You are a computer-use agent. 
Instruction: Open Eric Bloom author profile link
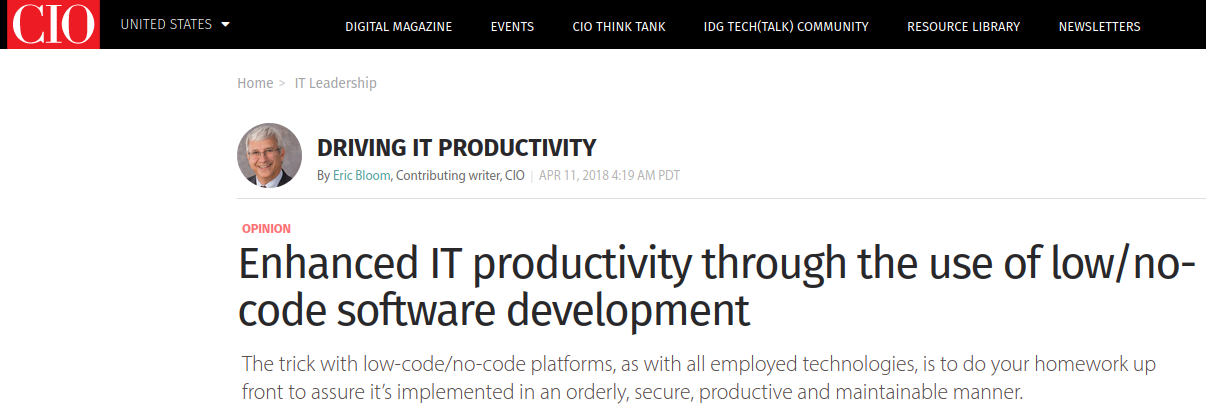361,176
